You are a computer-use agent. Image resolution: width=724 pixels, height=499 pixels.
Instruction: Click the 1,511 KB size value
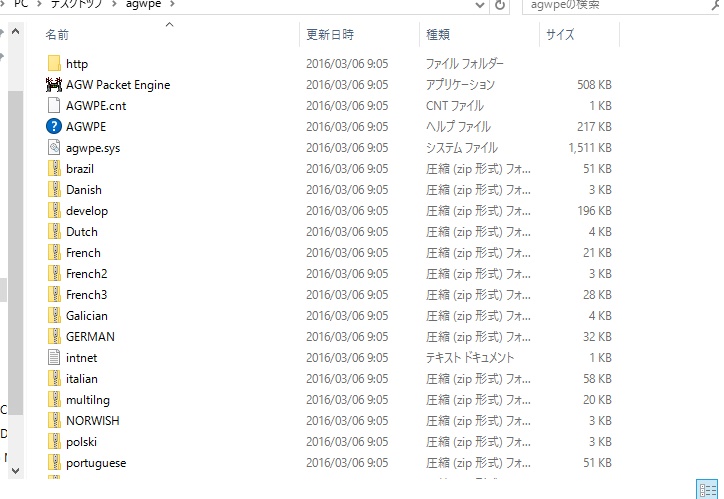point(590,148)
